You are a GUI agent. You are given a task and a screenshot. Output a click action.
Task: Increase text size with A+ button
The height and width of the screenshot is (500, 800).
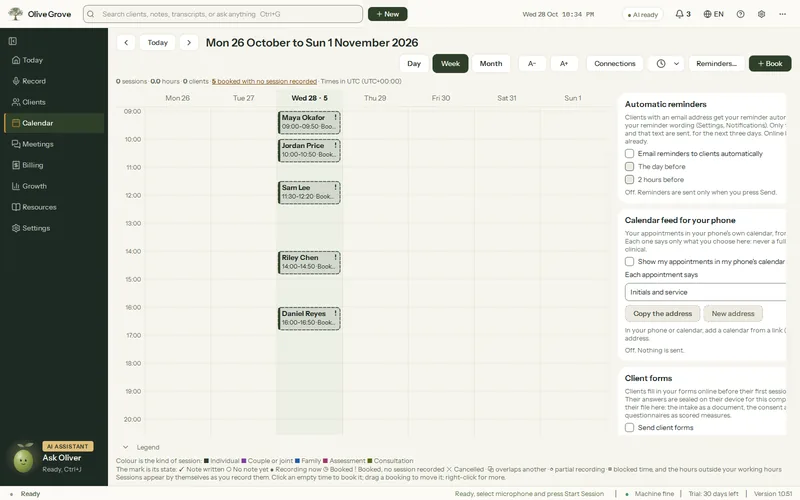(x=564, y=64)
